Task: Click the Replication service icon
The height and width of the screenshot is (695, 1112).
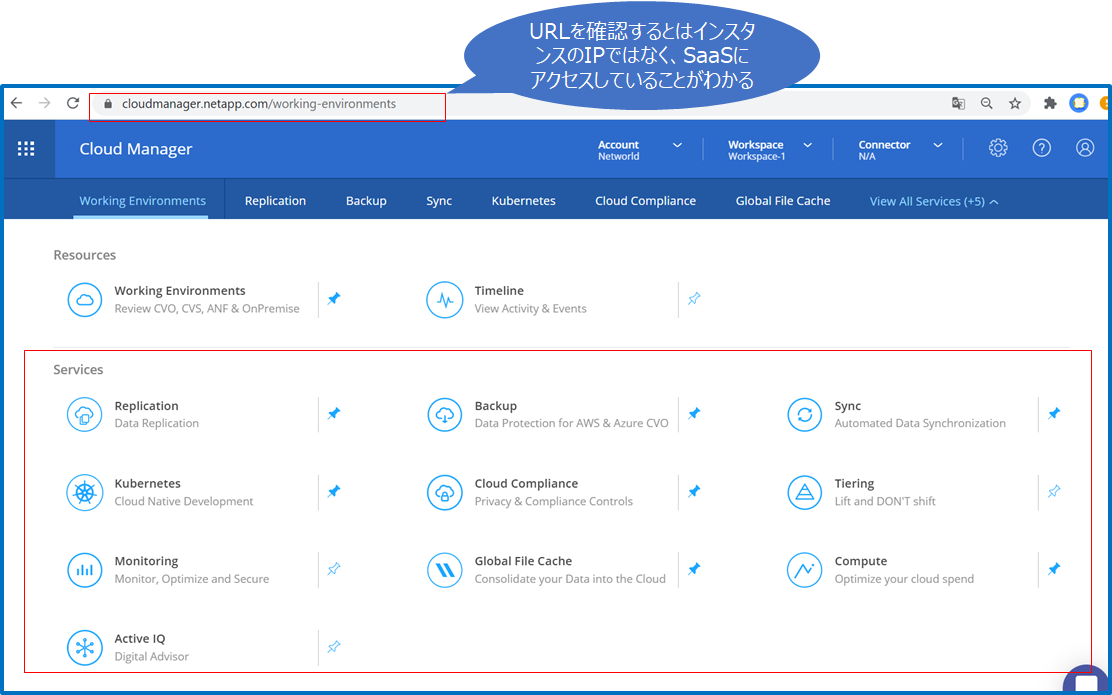Action: [x=84, y=414]
